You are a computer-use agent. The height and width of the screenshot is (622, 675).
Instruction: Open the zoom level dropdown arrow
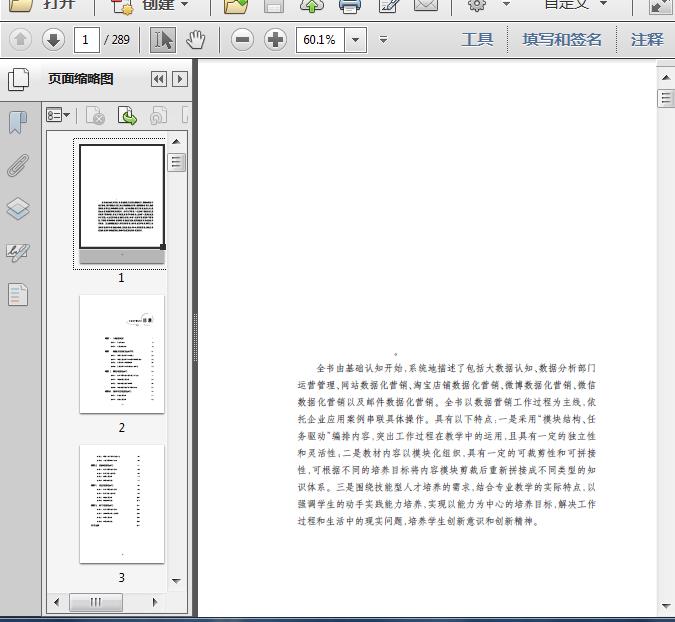(356, 40)
